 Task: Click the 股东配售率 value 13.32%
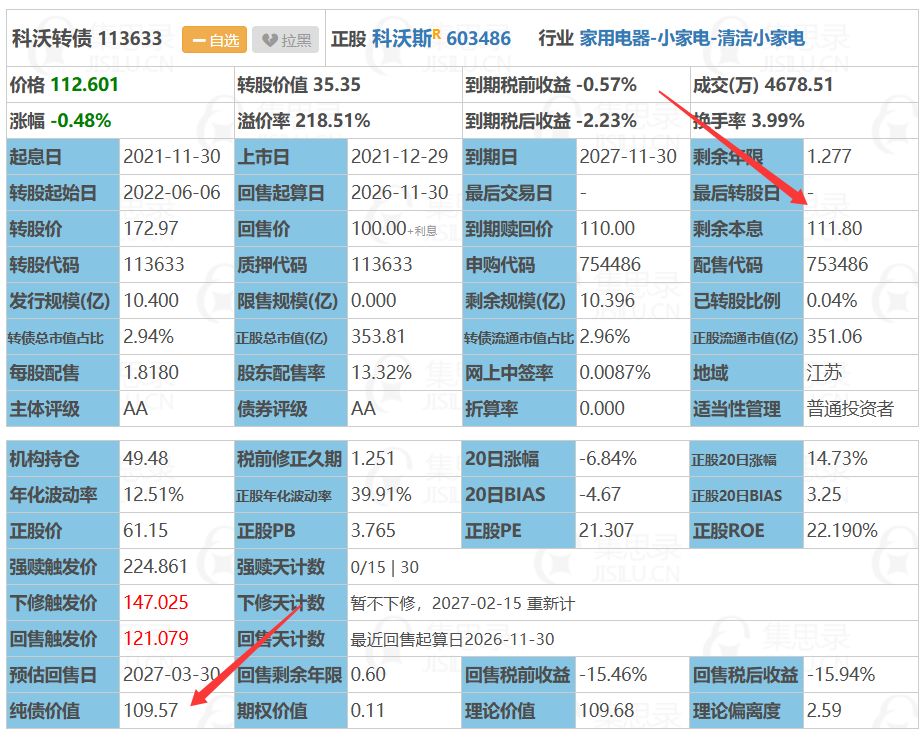tap(381, 372)
